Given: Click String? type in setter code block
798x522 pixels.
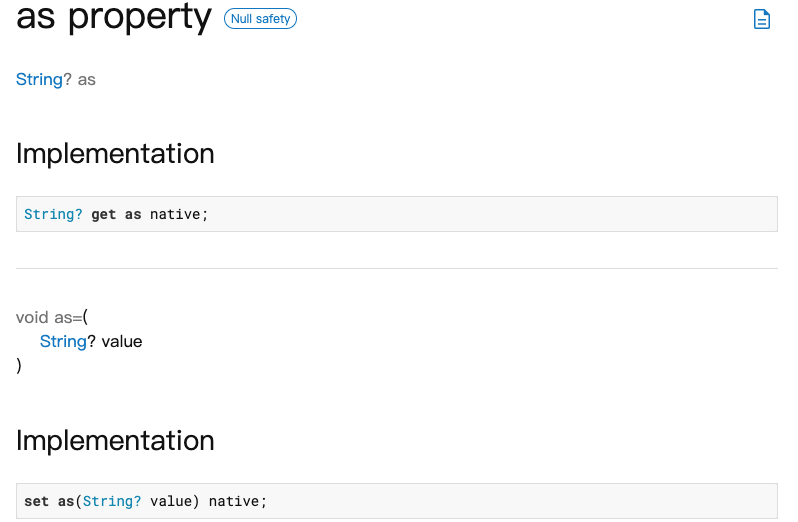Looking at the screenshot, I should click(112, 501).
